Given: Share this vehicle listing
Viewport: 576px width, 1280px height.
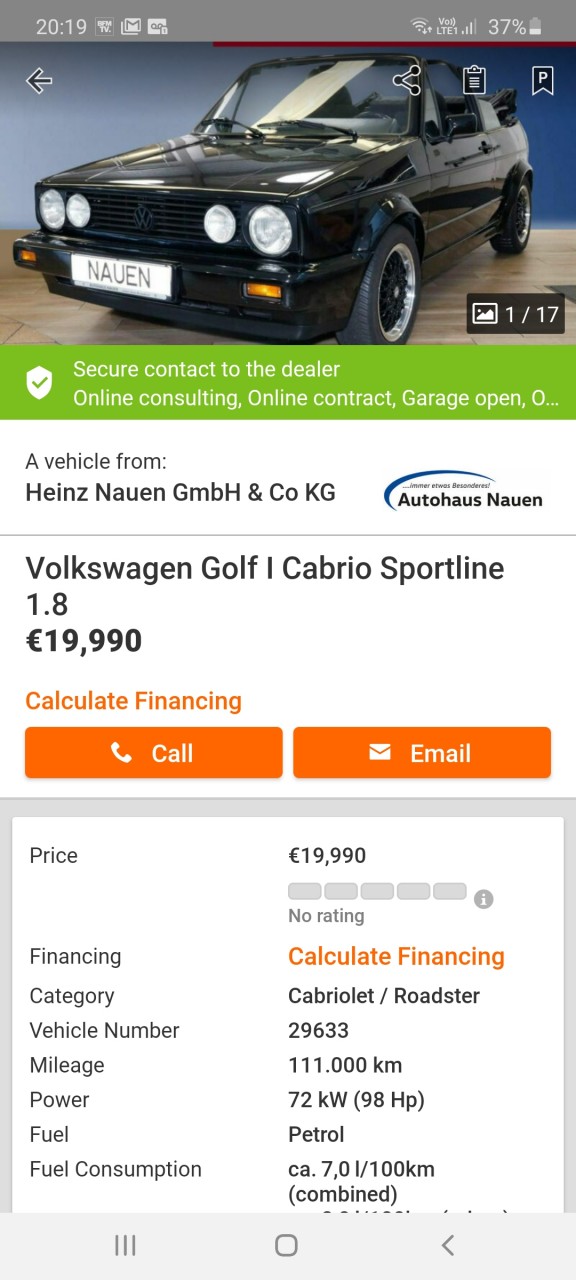Looking at the screenshot, I should (407, 81).
